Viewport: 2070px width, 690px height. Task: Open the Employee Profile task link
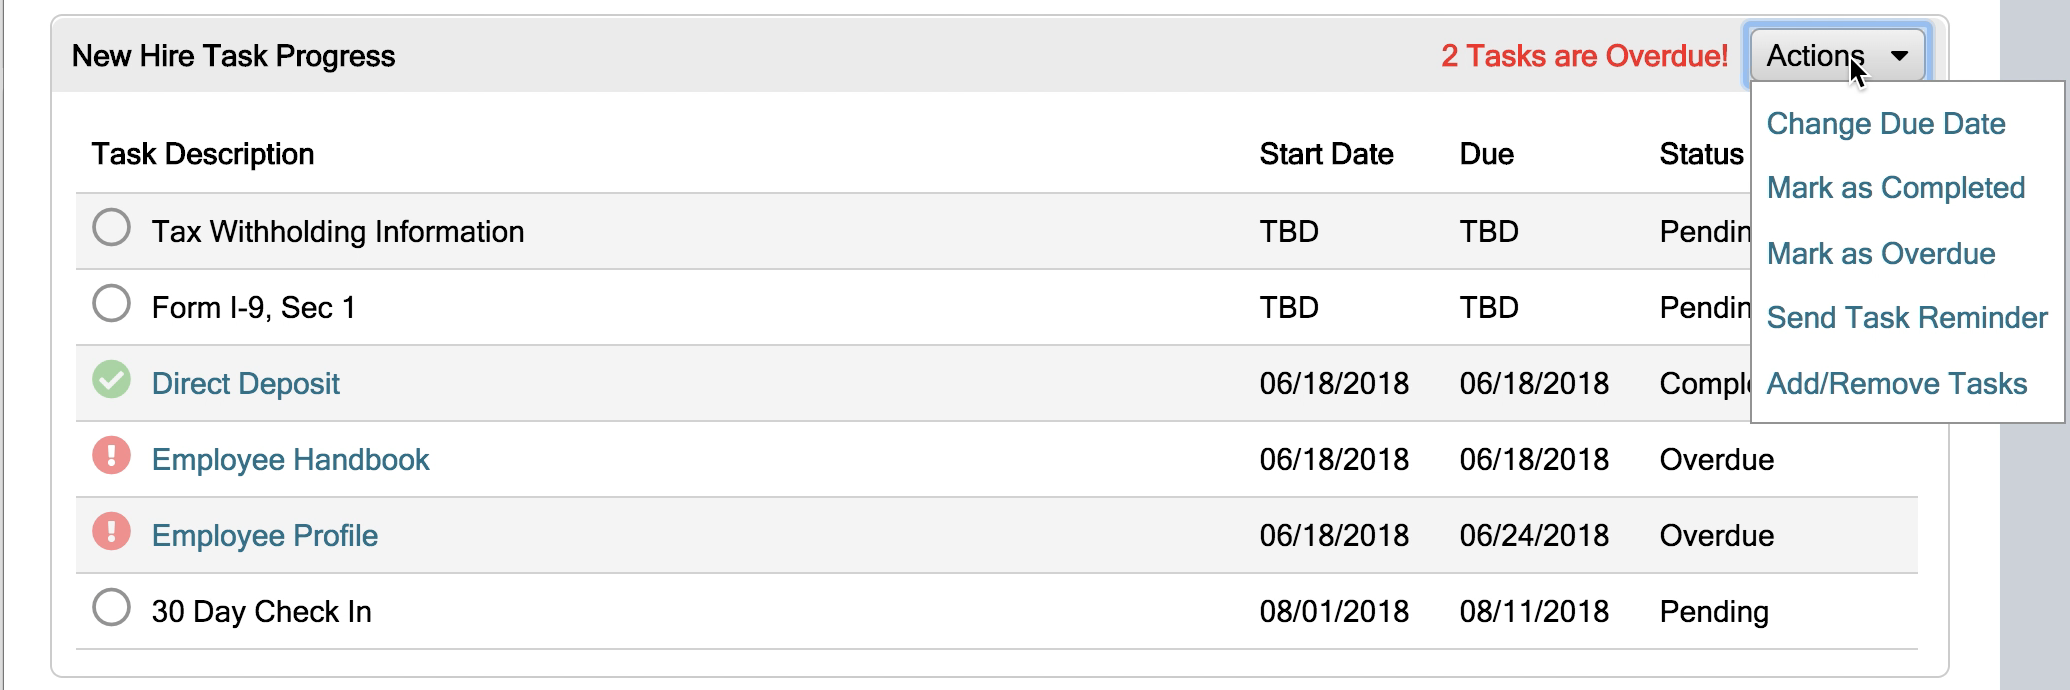[x=264, y=536]
